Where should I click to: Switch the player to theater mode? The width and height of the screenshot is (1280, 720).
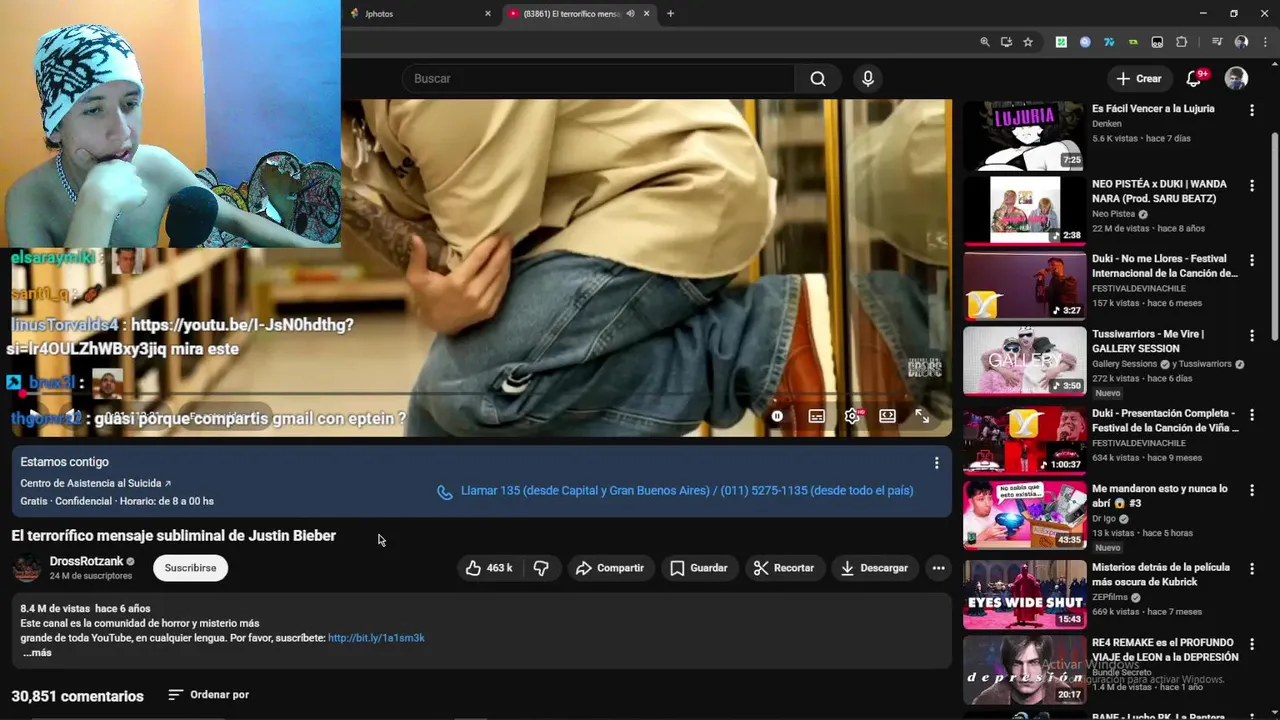click(887, 416)
